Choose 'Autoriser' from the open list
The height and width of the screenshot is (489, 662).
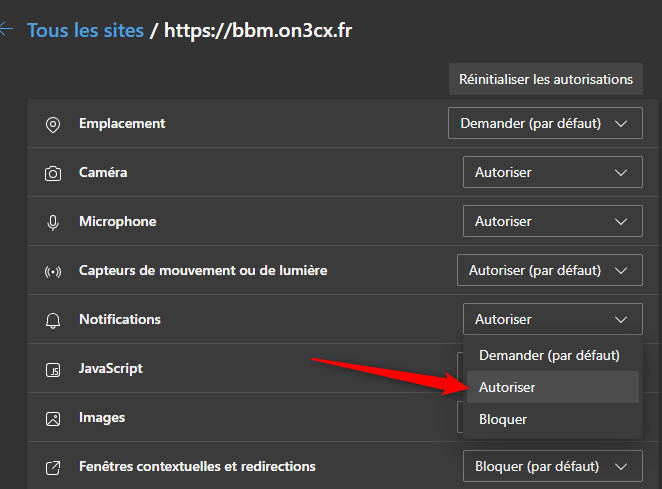pyautogui.click(x=549, y=387)
